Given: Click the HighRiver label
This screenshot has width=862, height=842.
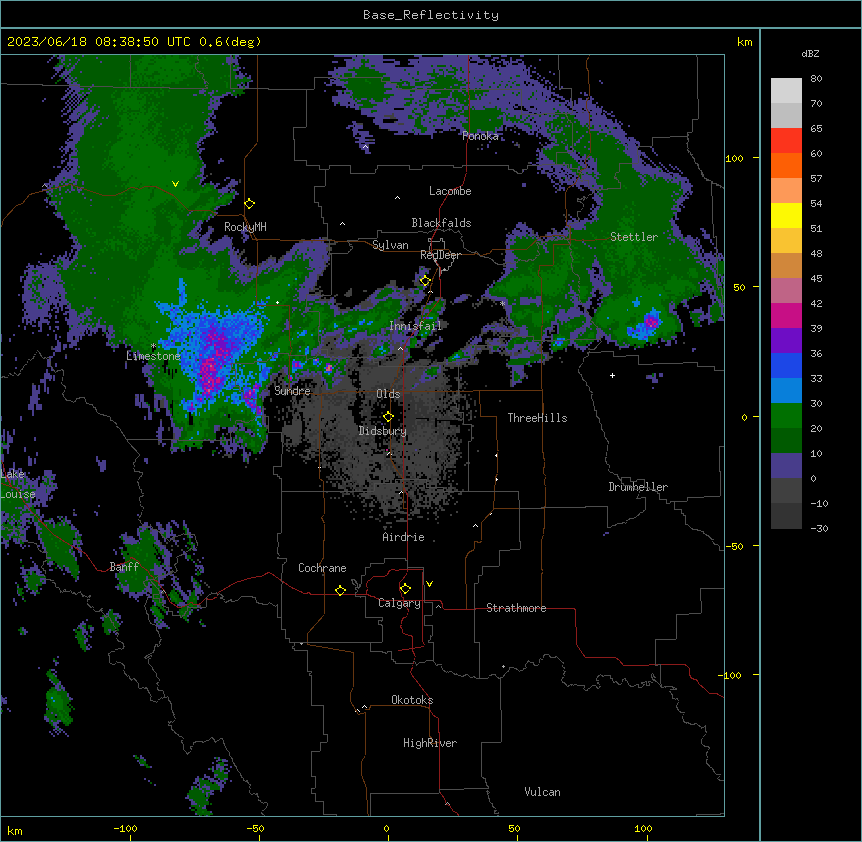Looking at the screenshot, I should click(x=430, y=743).
